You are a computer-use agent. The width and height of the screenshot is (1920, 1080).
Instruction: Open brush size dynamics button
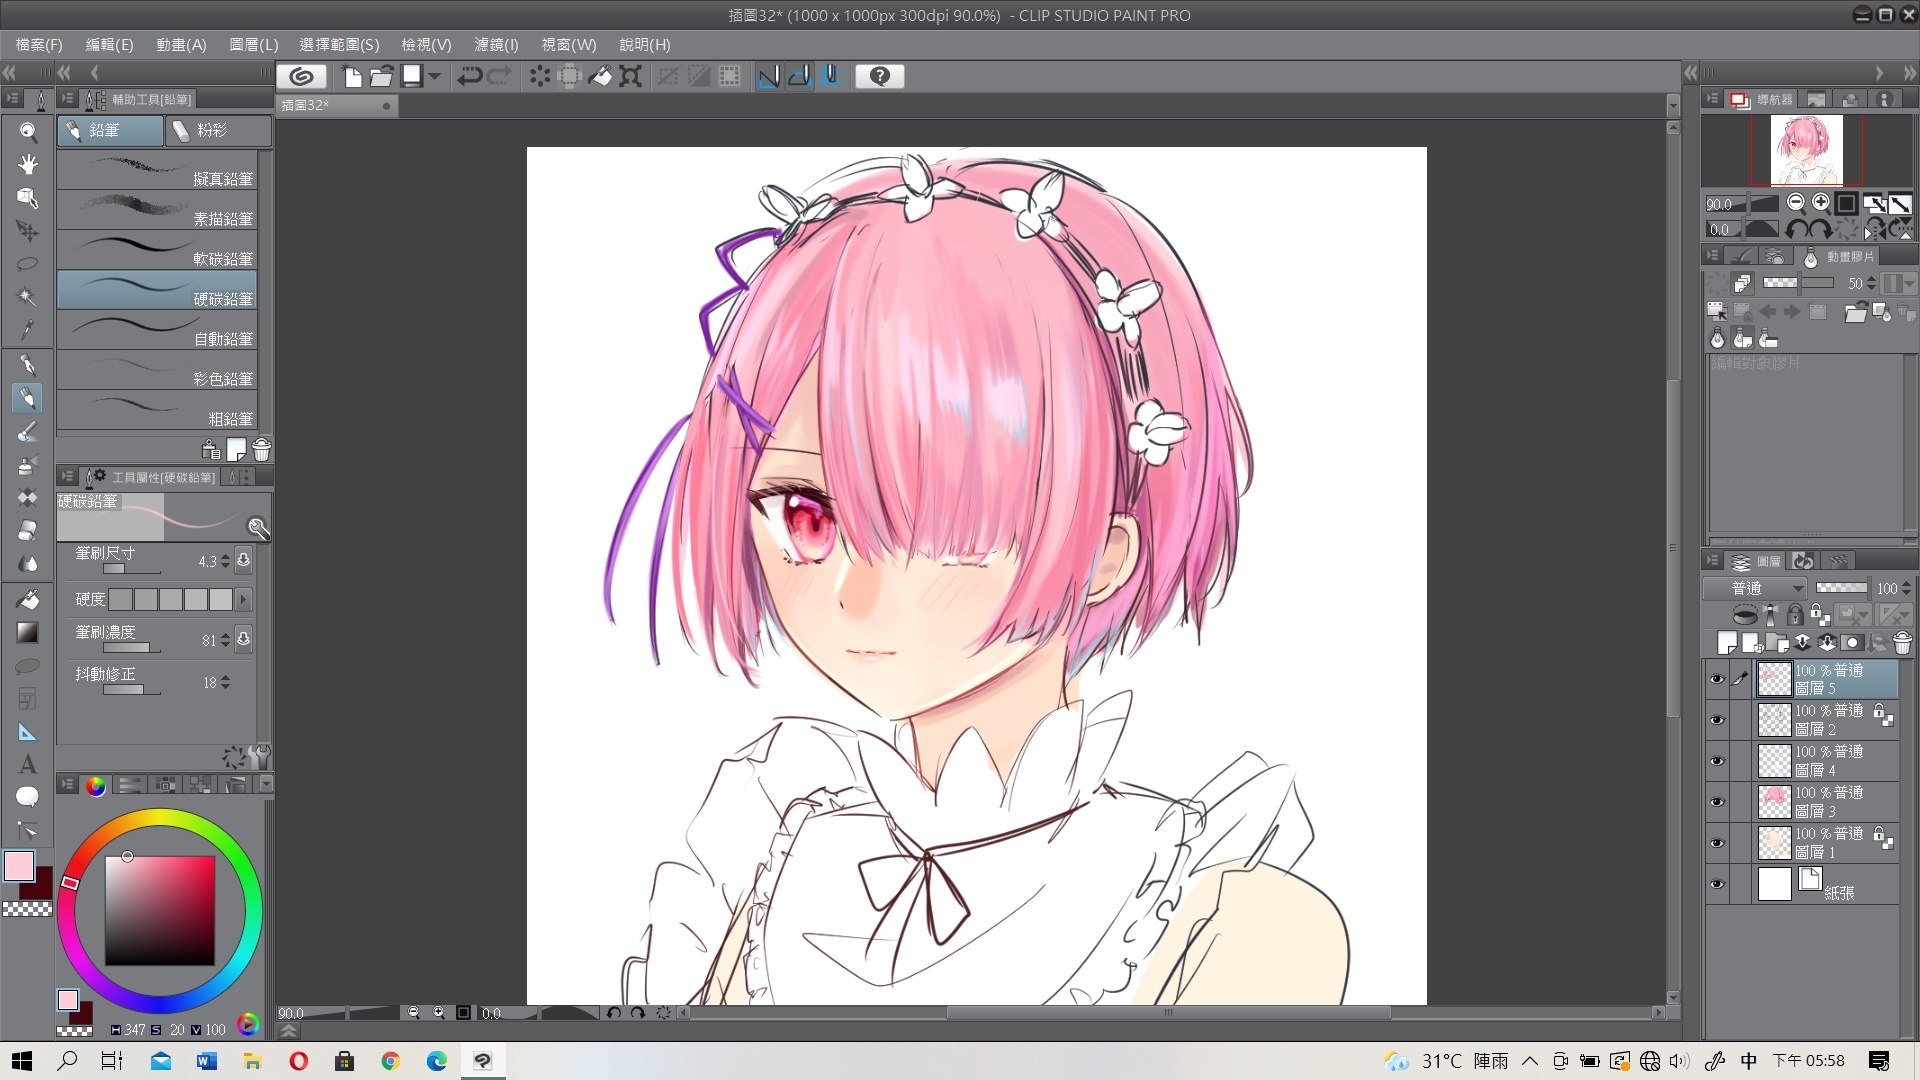(x=244, y=561)
